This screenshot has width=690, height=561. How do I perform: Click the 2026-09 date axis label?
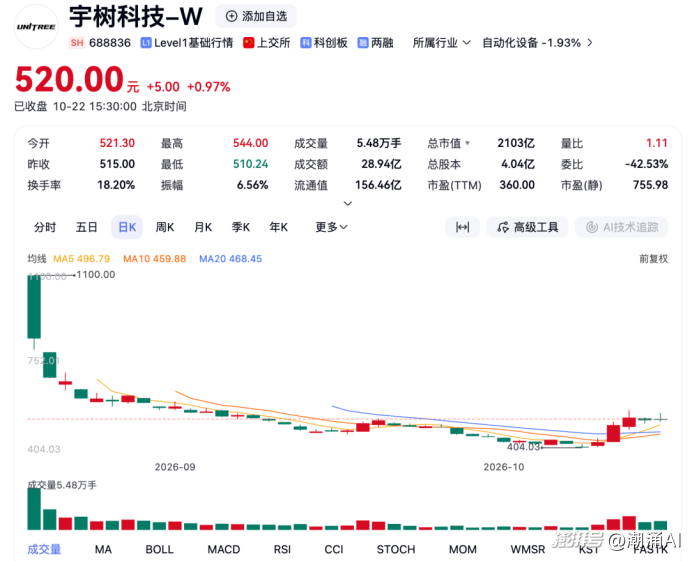tap(175, 467)
